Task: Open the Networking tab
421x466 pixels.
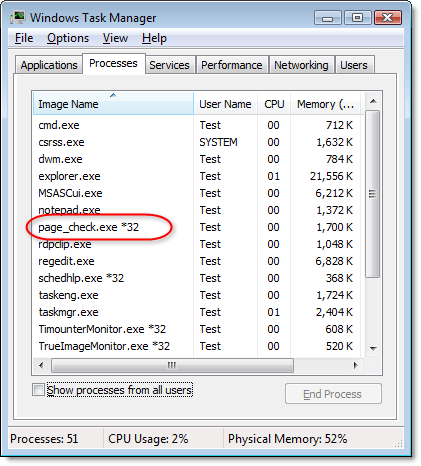Action: click(x=301, y=65)
